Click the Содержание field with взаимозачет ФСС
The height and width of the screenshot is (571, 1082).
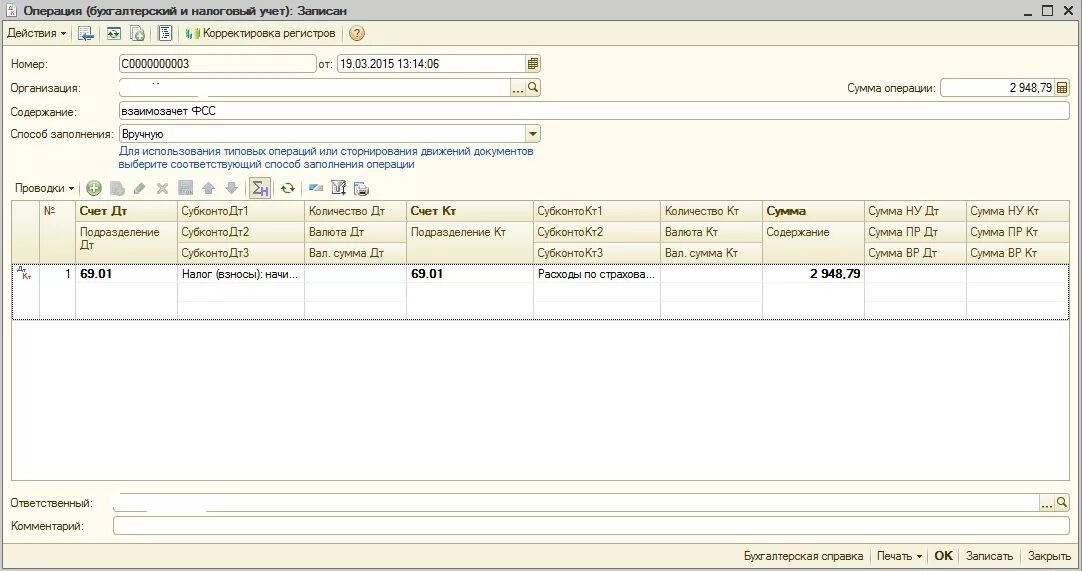[594, 110]
